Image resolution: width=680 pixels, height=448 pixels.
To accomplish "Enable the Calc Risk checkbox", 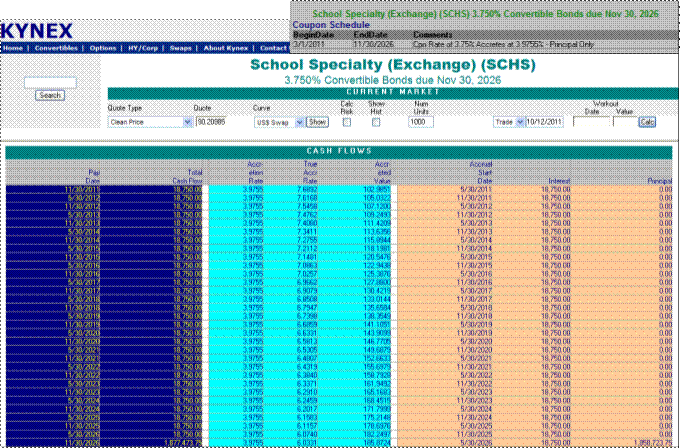I will [x=347, y=122].
